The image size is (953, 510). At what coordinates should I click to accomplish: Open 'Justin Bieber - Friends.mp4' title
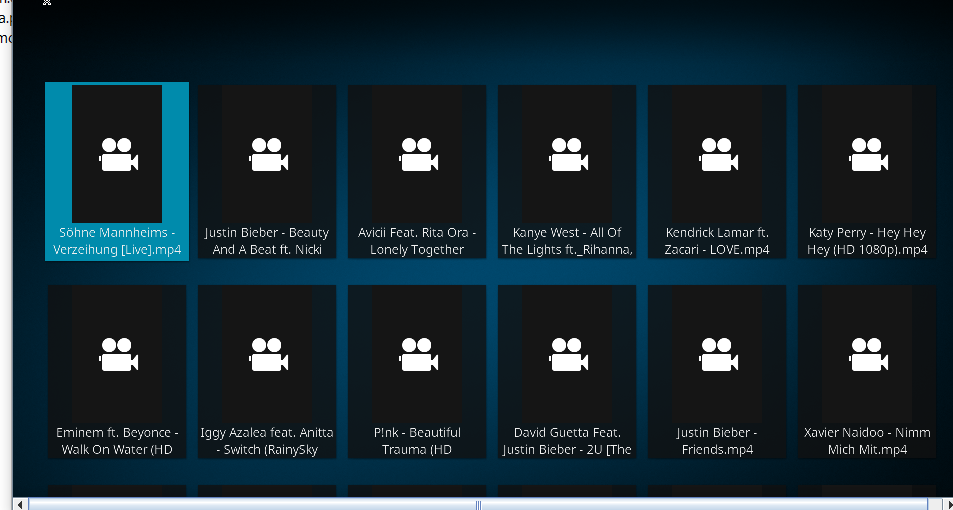point(717,441)
